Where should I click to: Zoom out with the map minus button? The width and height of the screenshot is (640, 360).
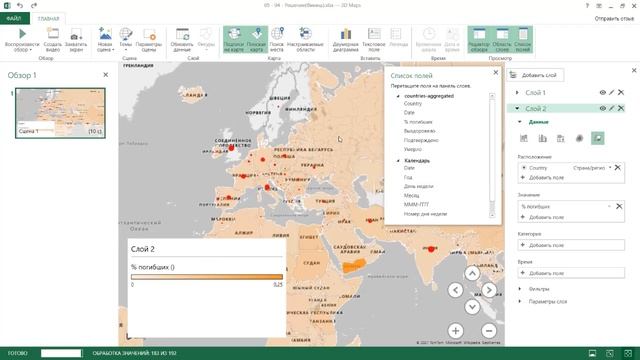tap(489, 331)
